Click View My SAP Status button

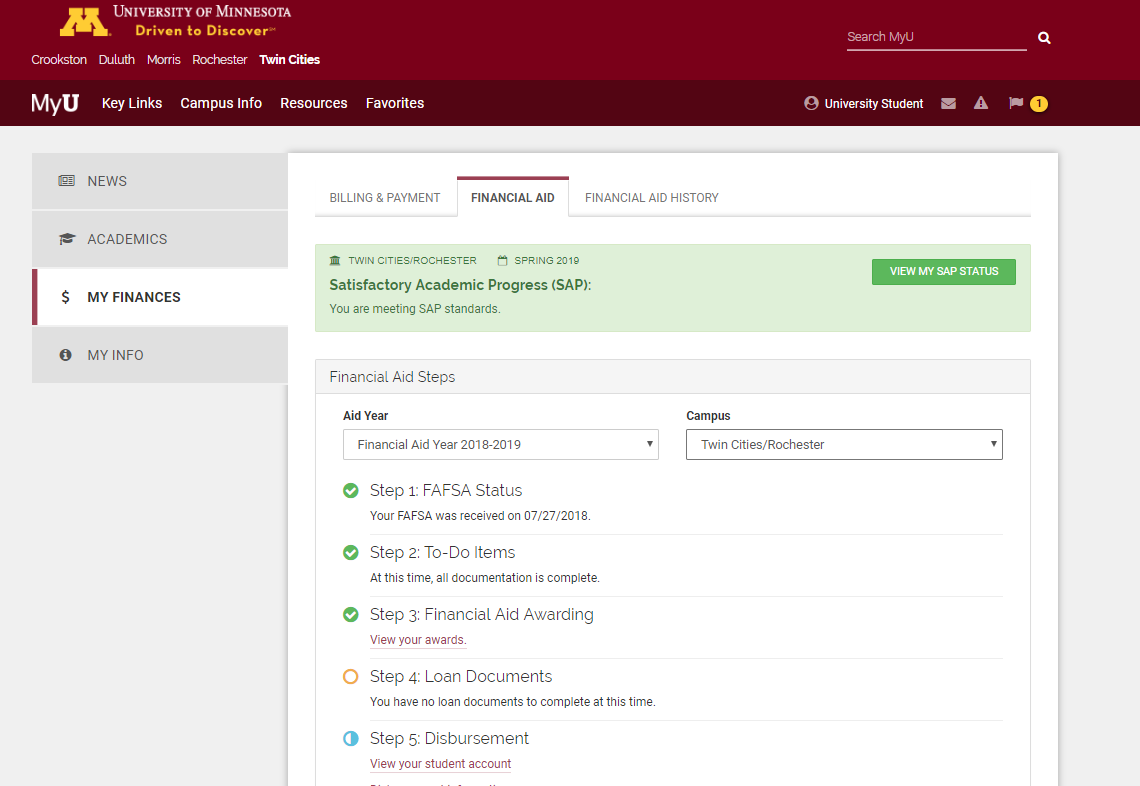click(x=944, y=271)
